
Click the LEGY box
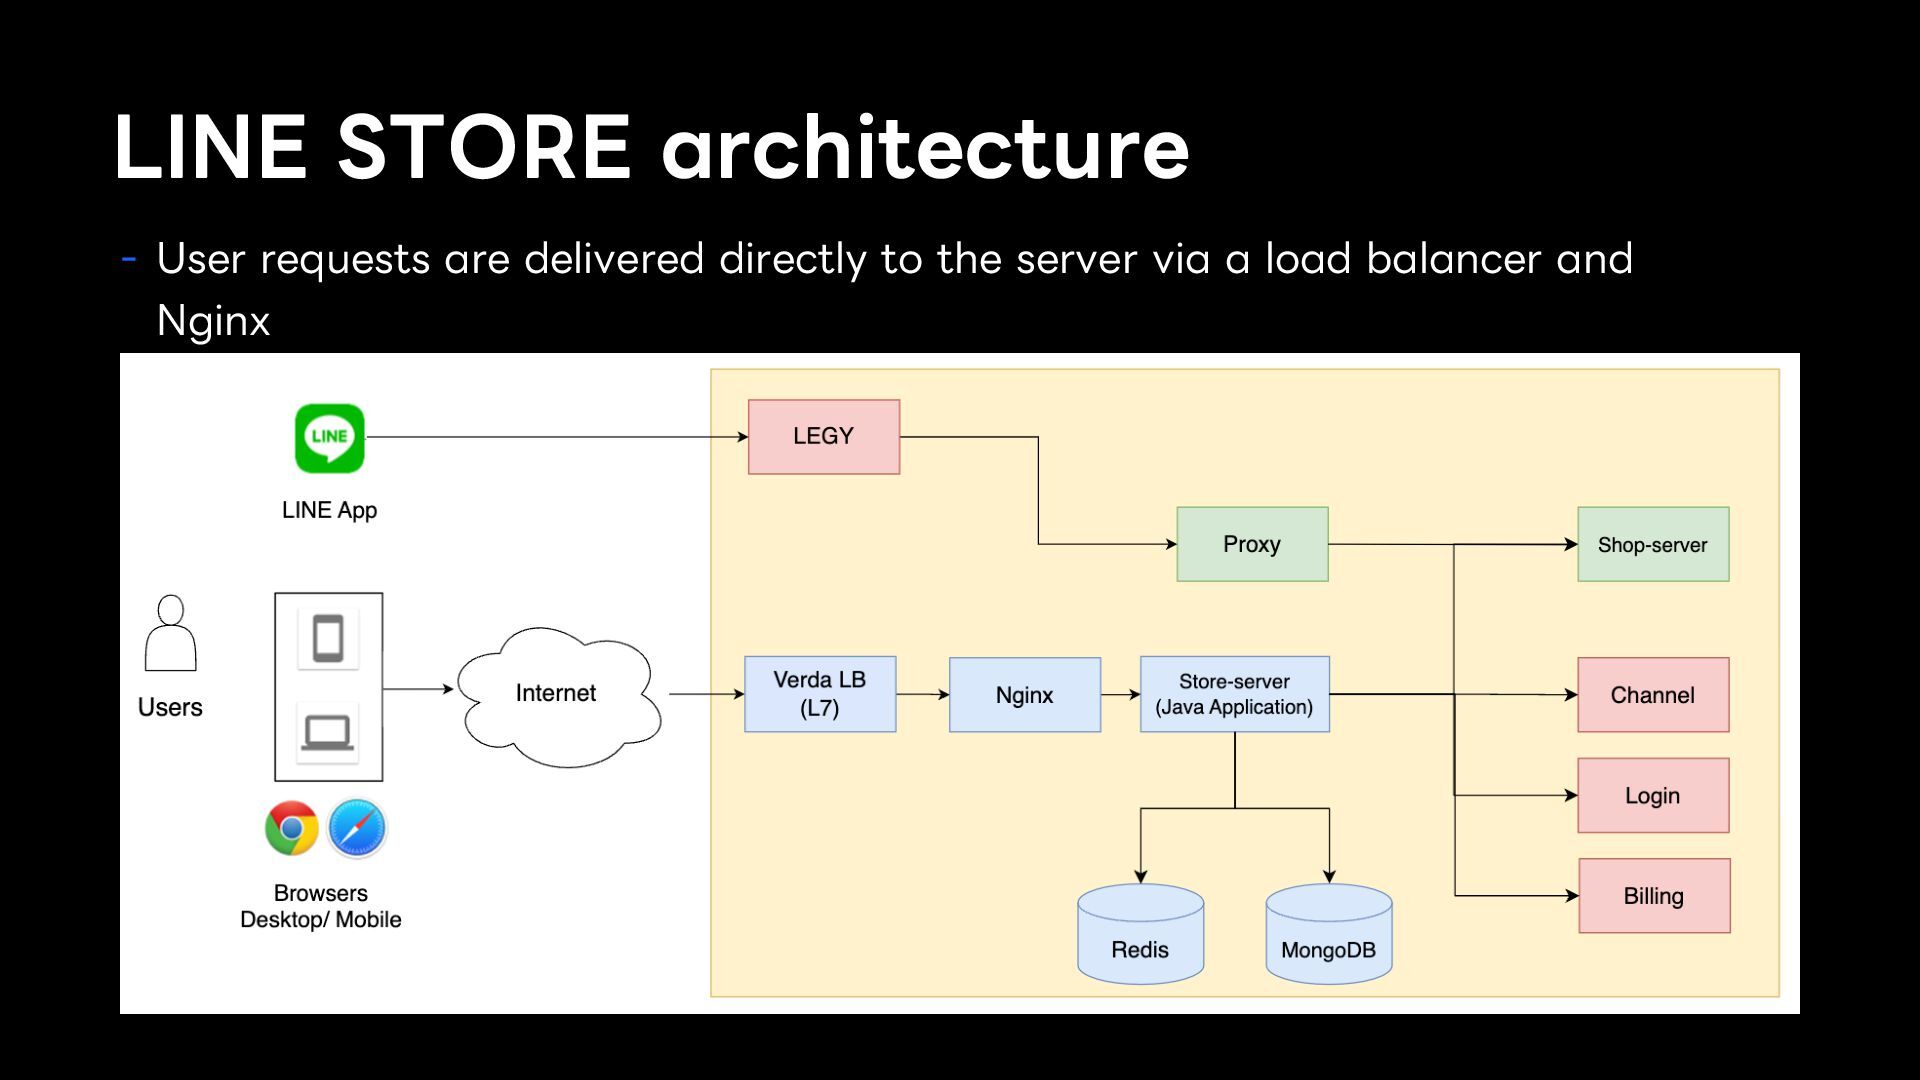824,437
